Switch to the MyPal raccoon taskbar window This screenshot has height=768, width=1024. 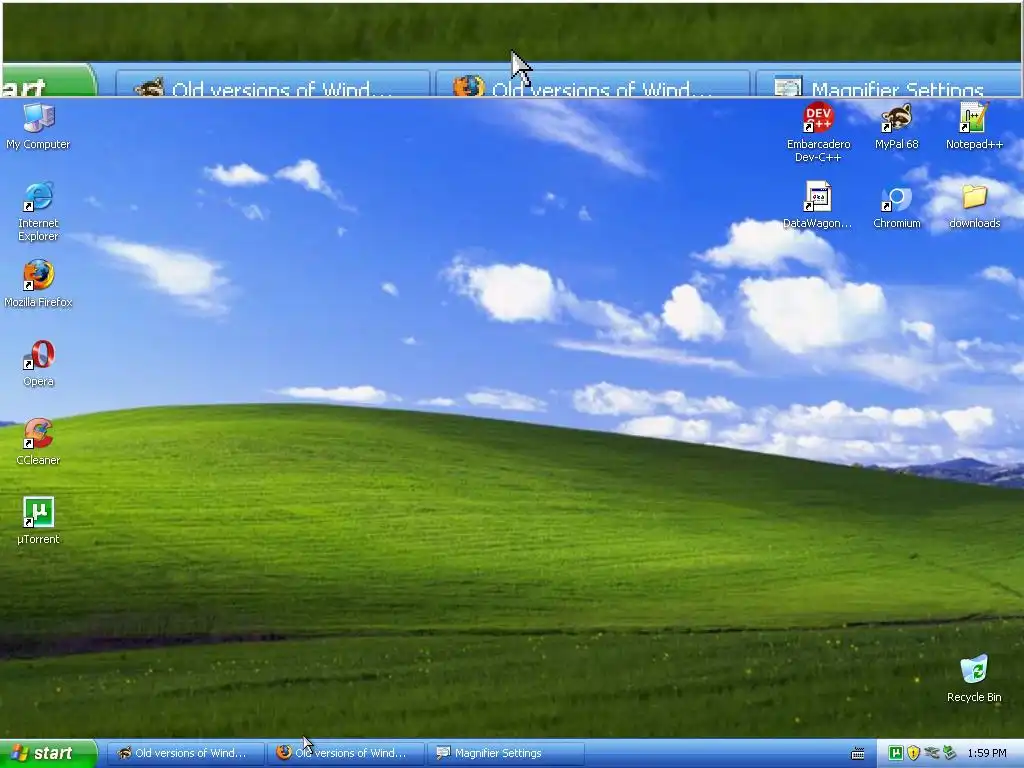(x=186, y=753)
